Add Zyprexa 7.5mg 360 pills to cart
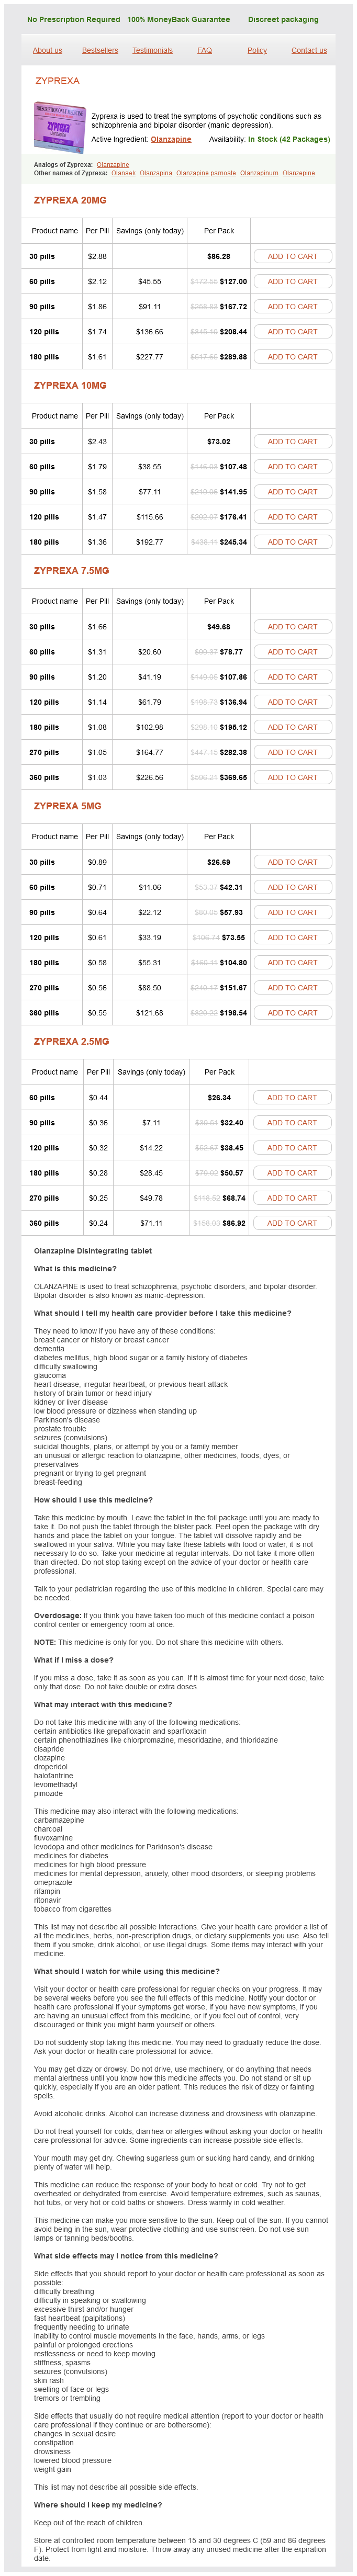 click(292, 777)
